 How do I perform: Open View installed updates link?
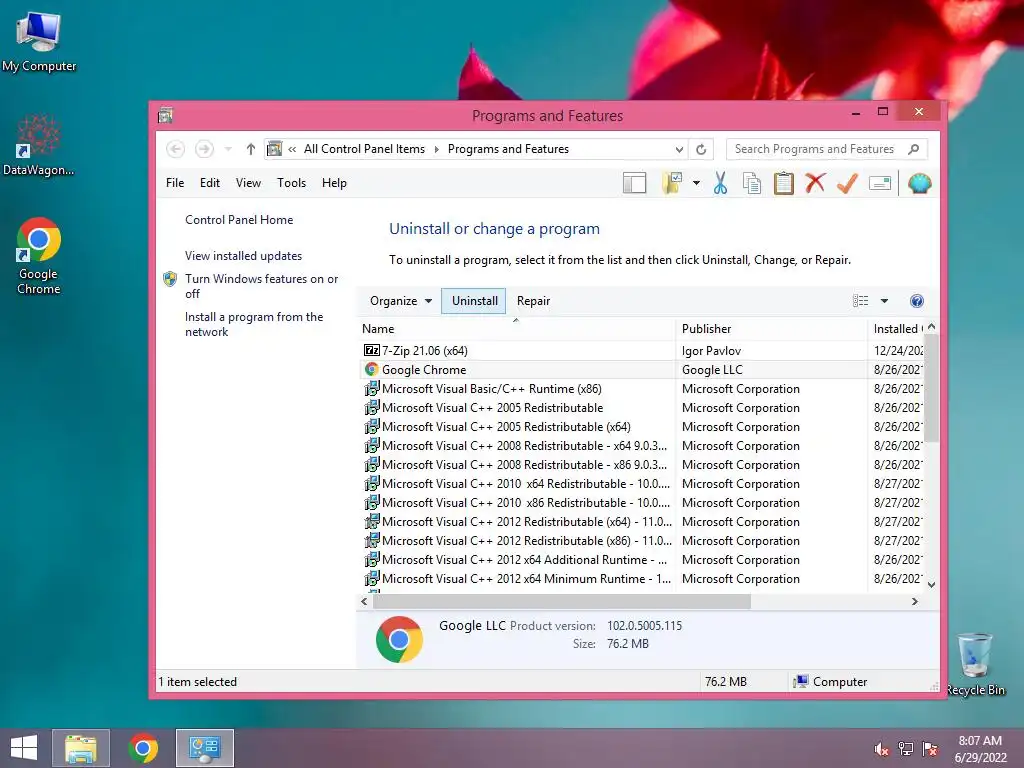pos(244,256)
